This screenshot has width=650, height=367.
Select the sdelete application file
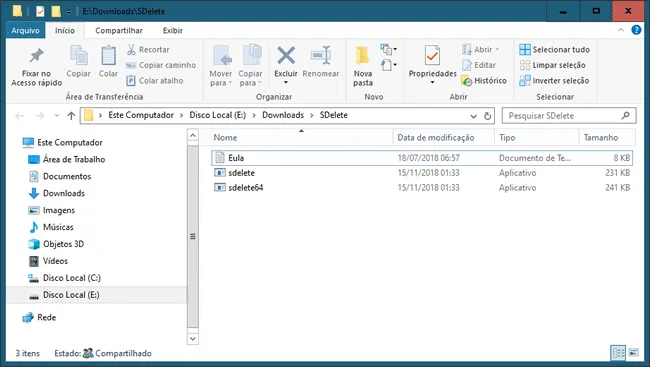422,173
